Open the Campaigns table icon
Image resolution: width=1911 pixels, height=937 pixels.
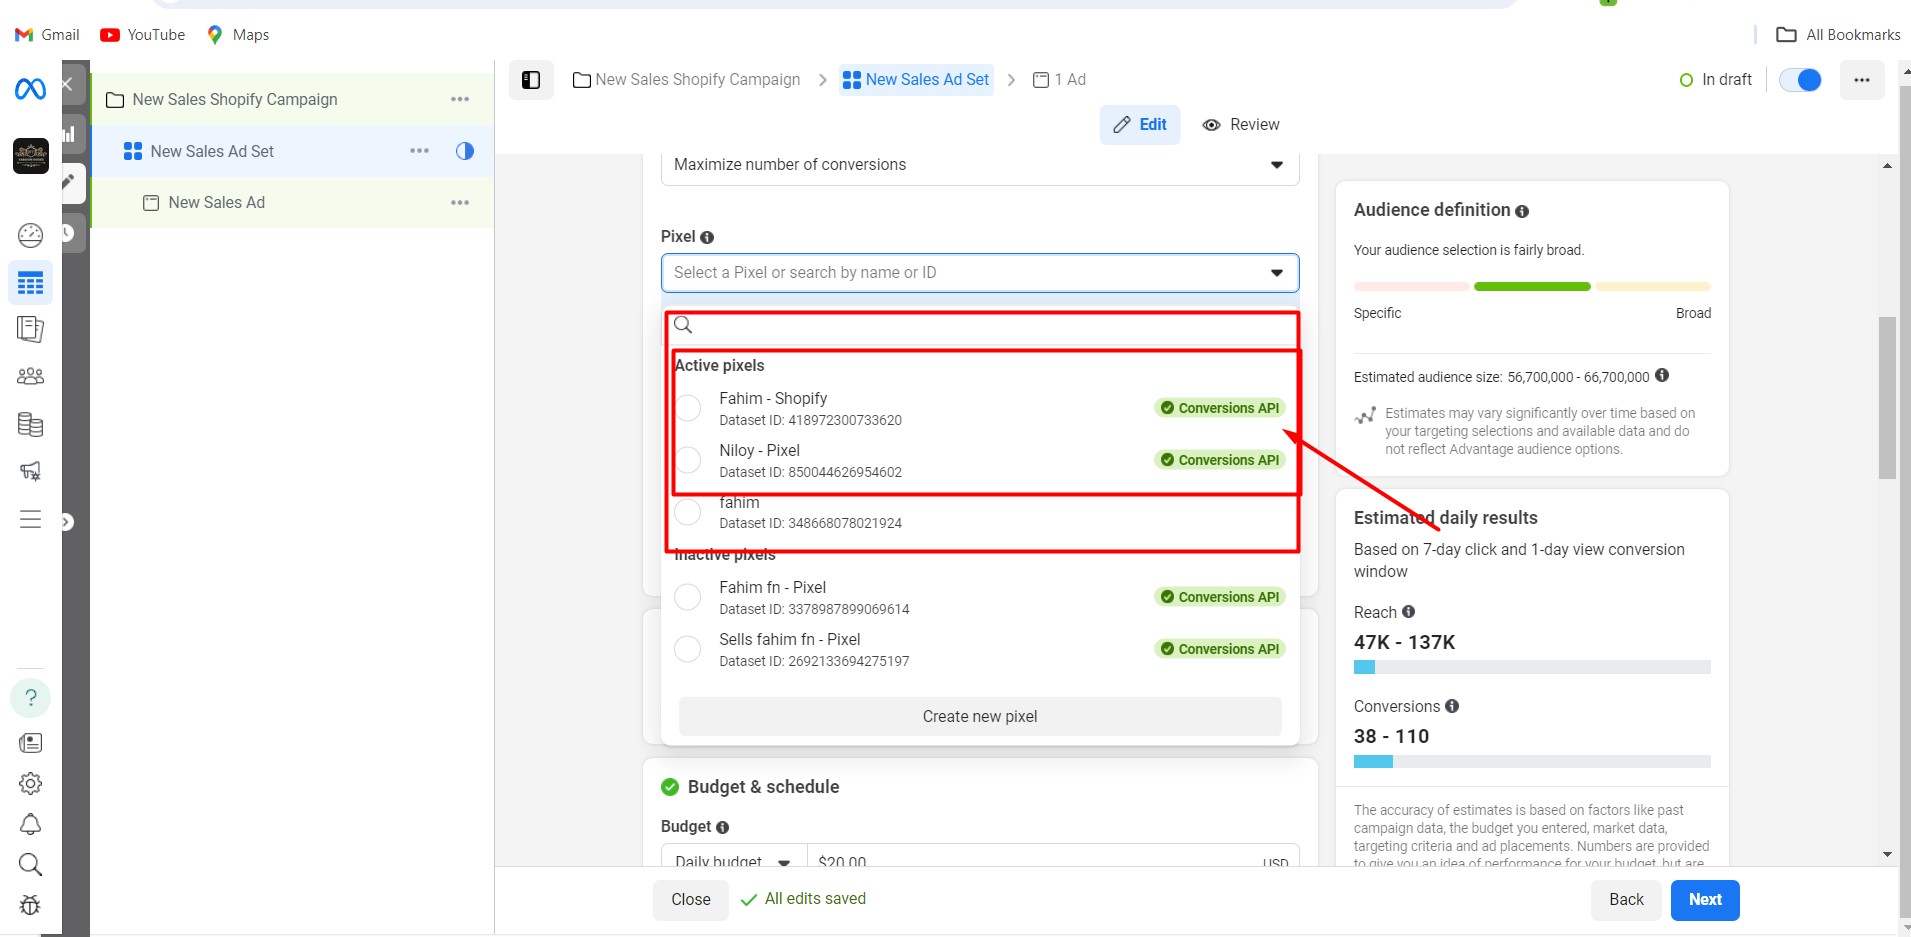click(x=31, y=283)
